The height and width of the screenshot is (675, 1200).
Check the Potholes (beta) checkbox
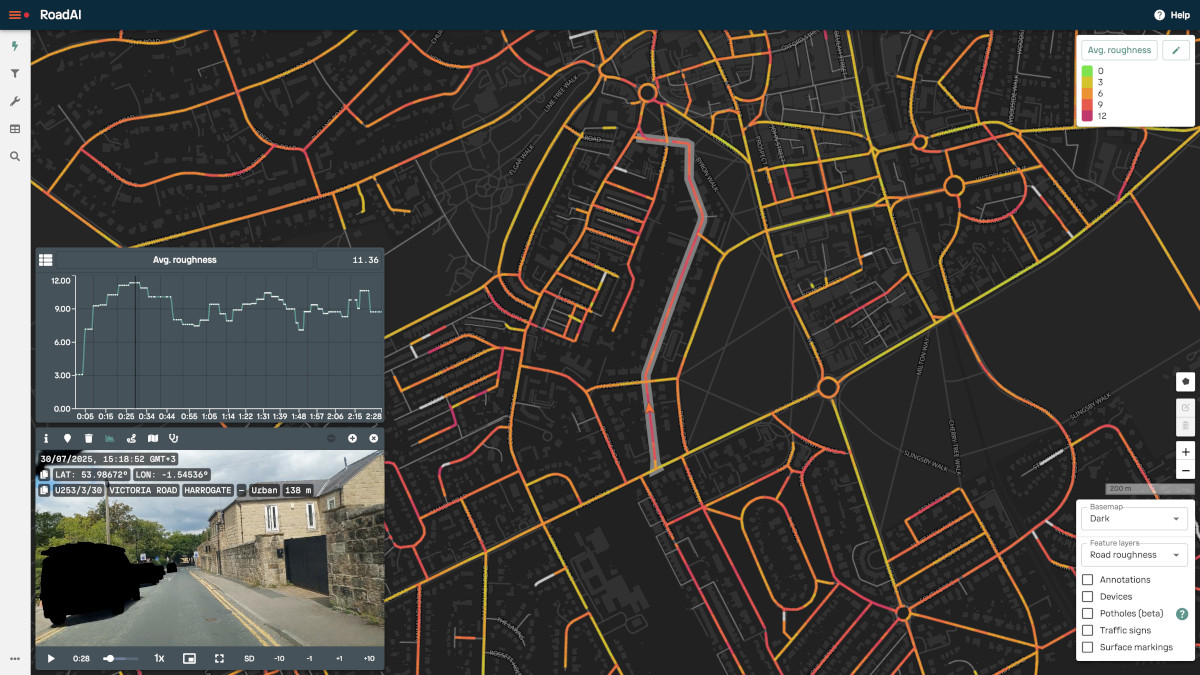[1088, 614]
